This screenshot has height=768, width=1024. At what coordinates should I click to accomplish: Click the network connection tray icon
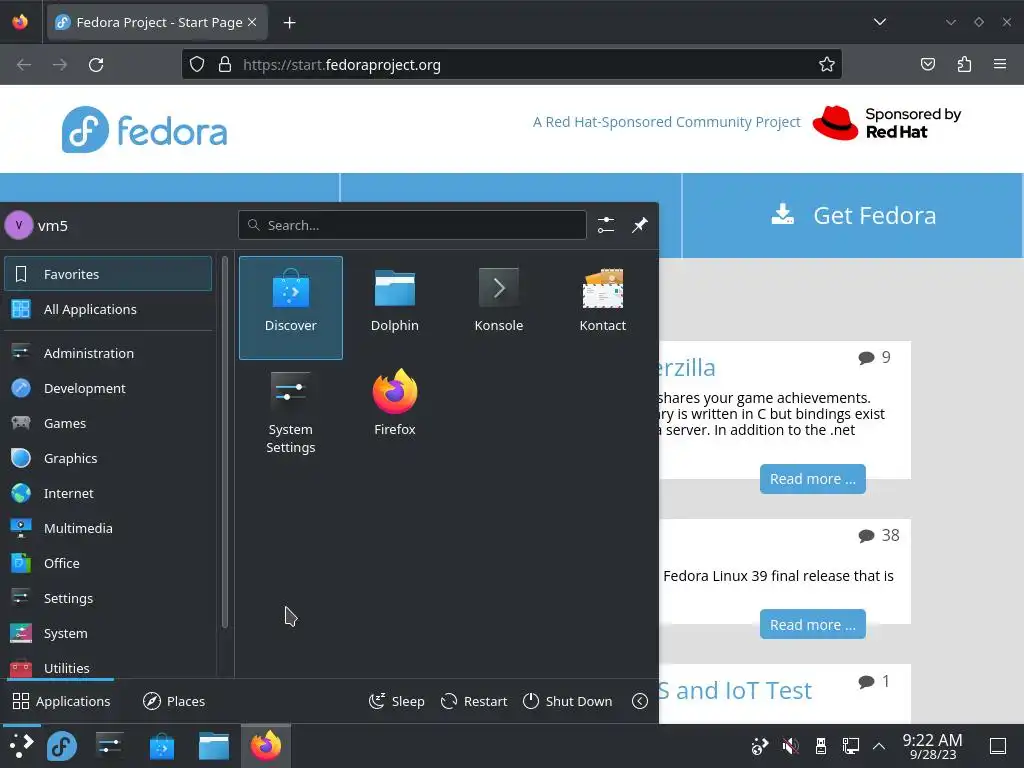(x=850, y=745)
